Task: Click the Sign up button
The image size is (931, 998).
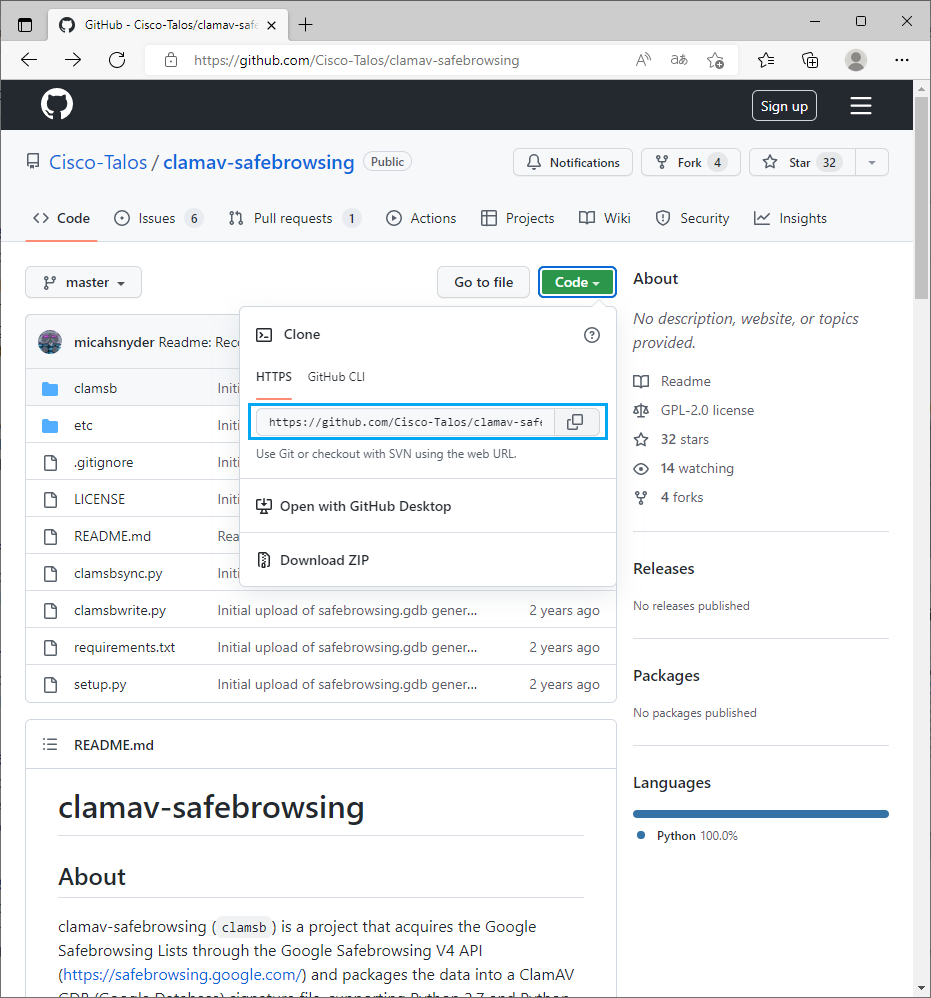Action: pos(784,106)
